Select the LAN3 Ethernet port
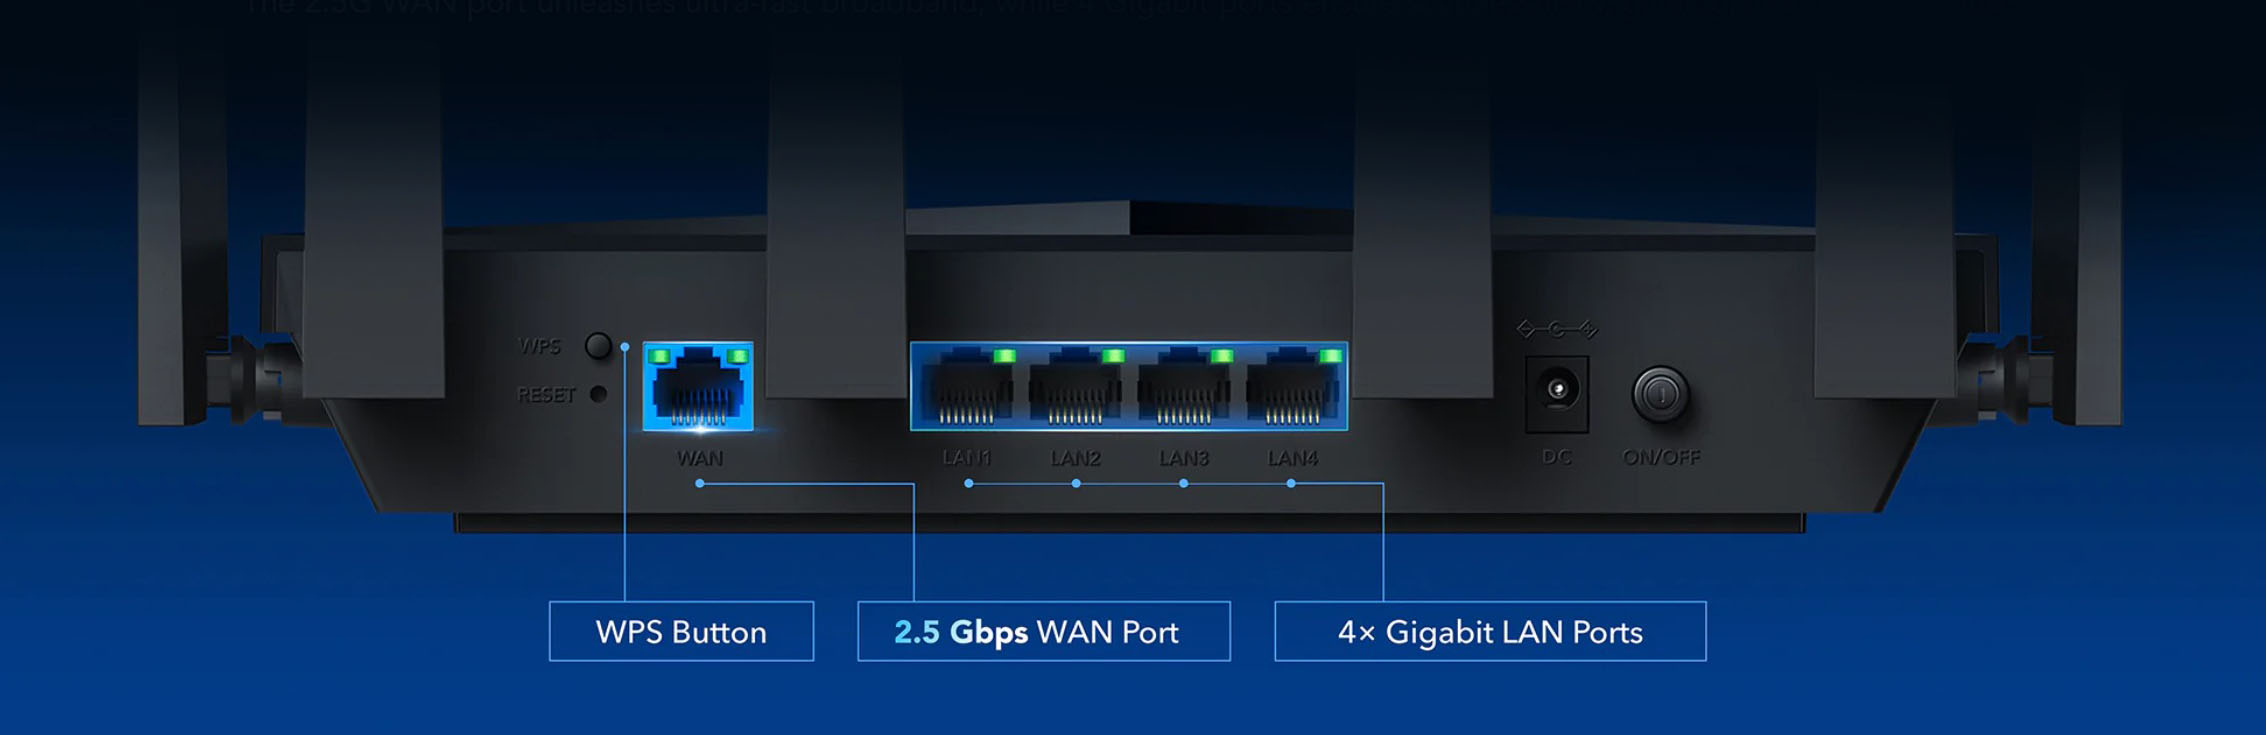Screen dimensions: 2266x735 coord(1184,388)
